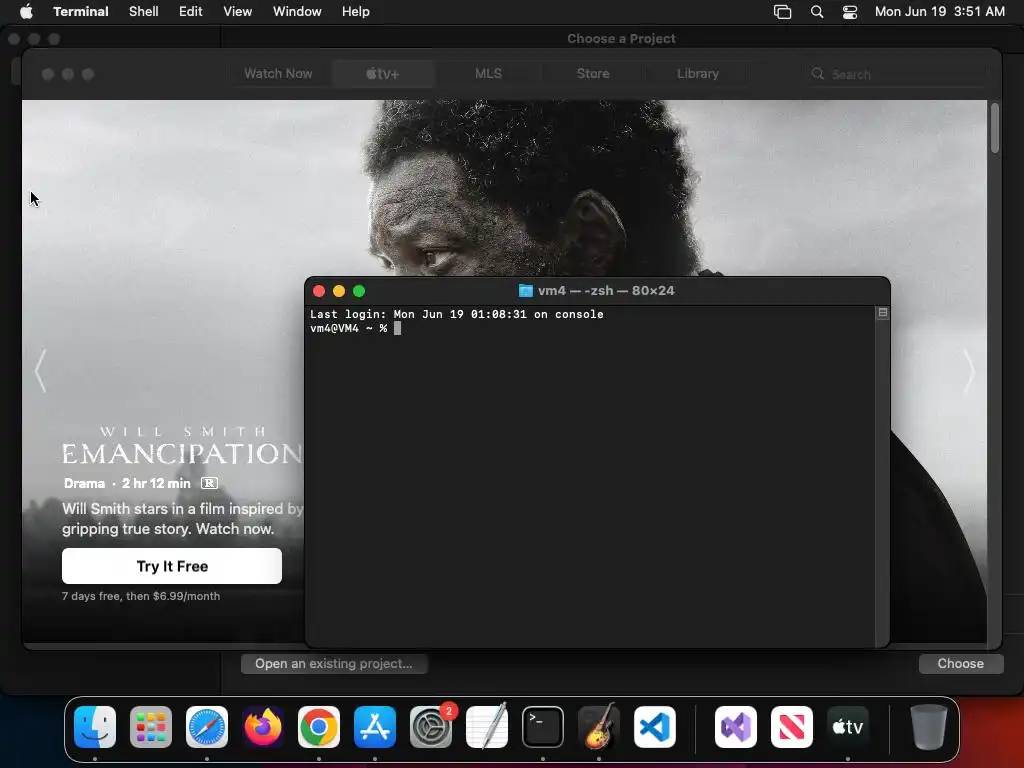Open the App Store Dock icon
The height and width of the screenshot is (768, 1024).
coord(375,727)
